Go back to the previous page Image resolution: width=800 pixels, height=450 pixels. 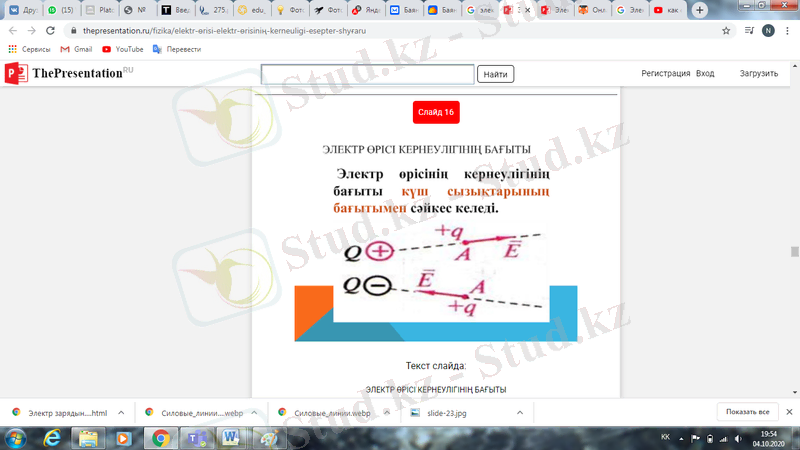click(13, 31)
